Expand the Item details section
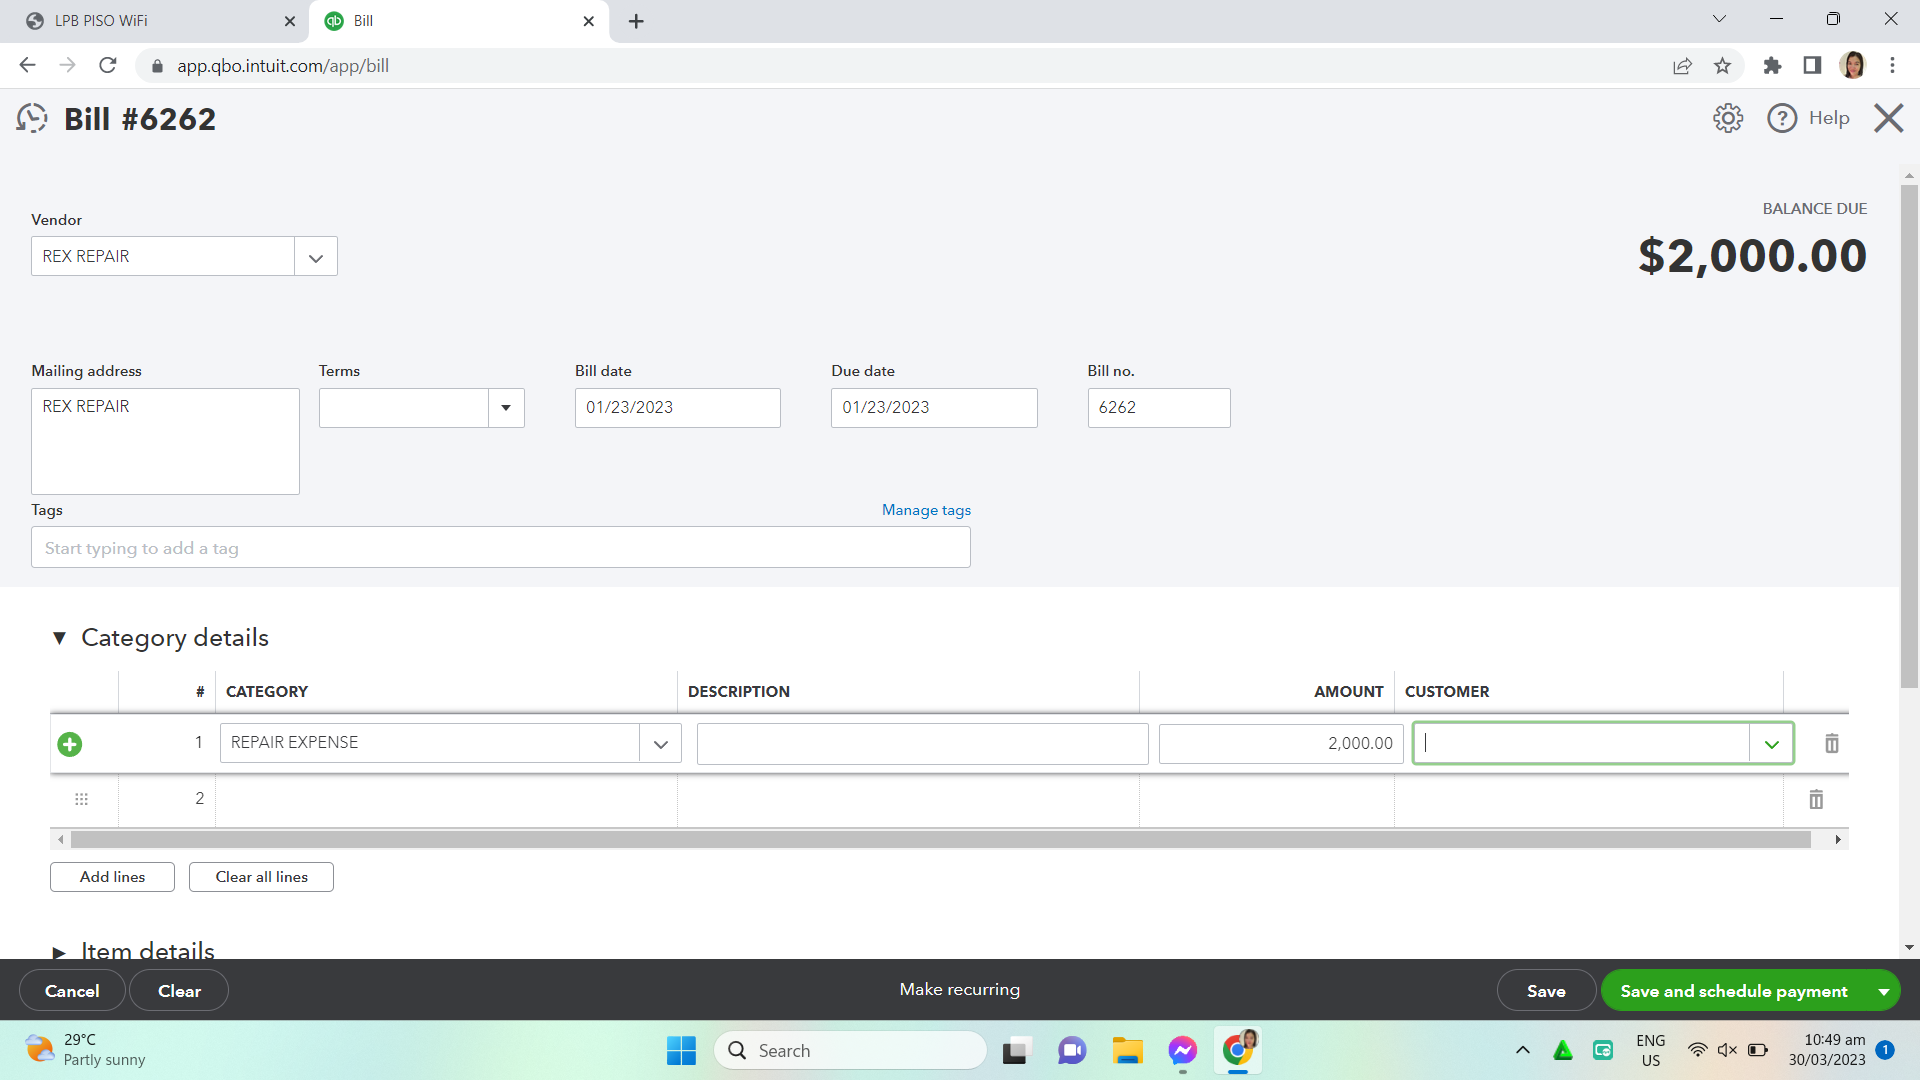The image size is (1920, 1080). click(59, 951)
